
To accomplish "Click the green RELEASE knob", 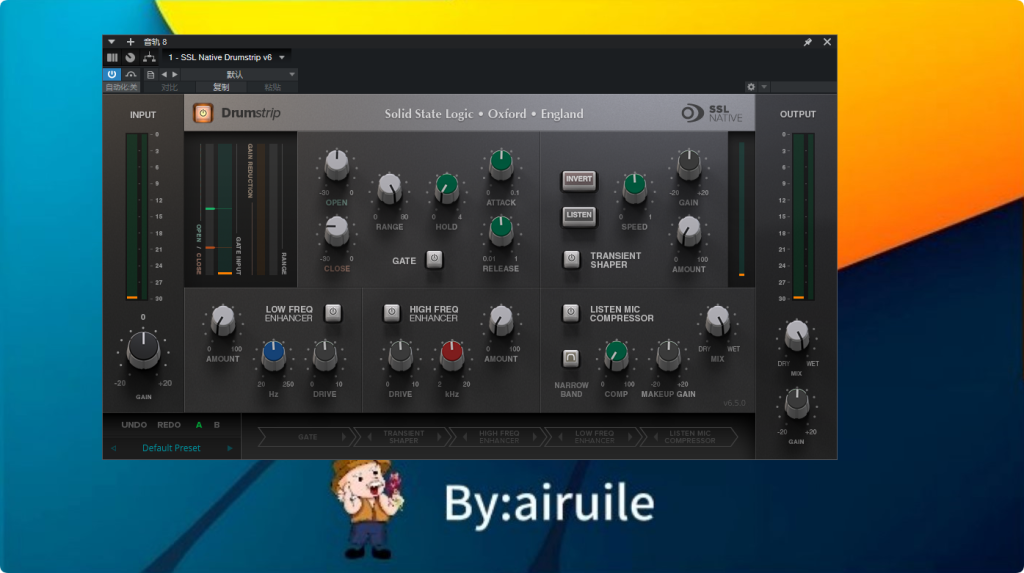I will 501,231.
